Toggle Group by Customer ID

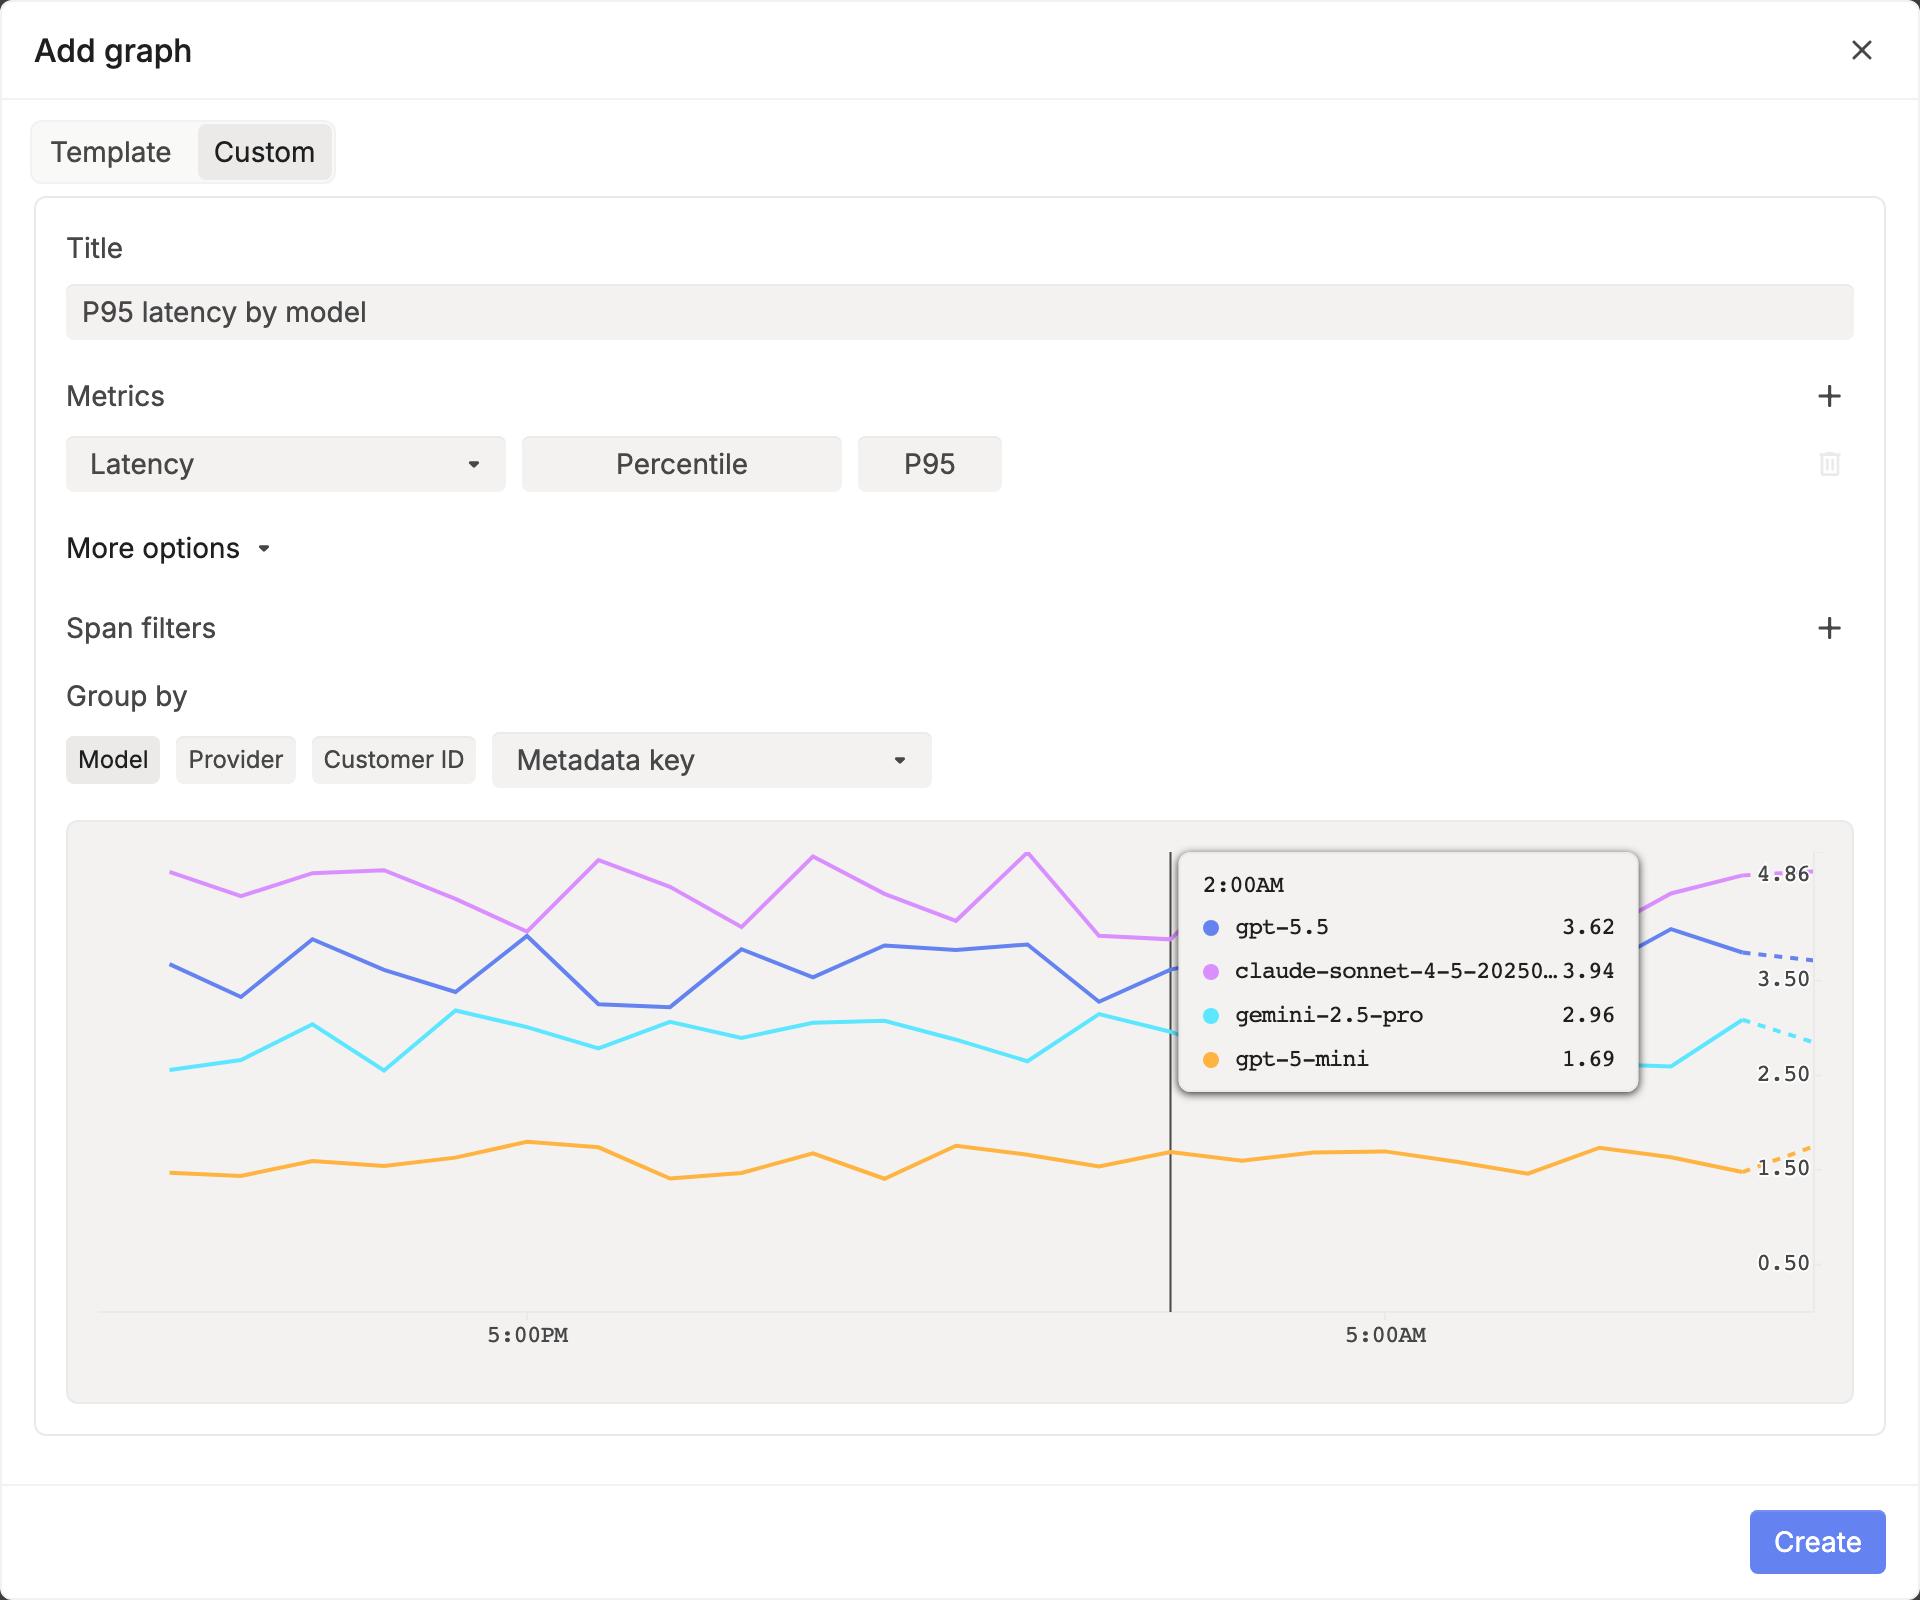pos(393,760)
